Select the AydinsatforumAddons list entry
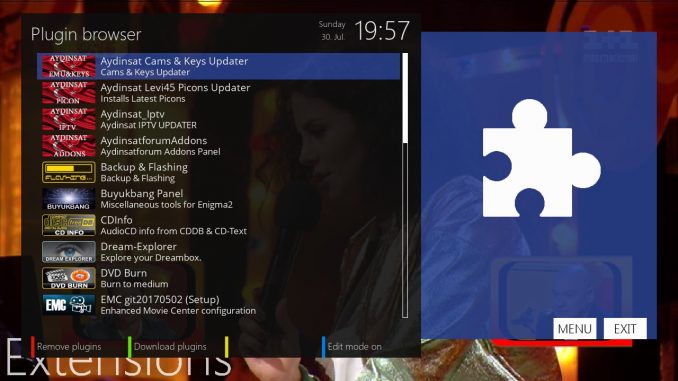The height and width of the screenshot is (381, 678). click(218, 146)
